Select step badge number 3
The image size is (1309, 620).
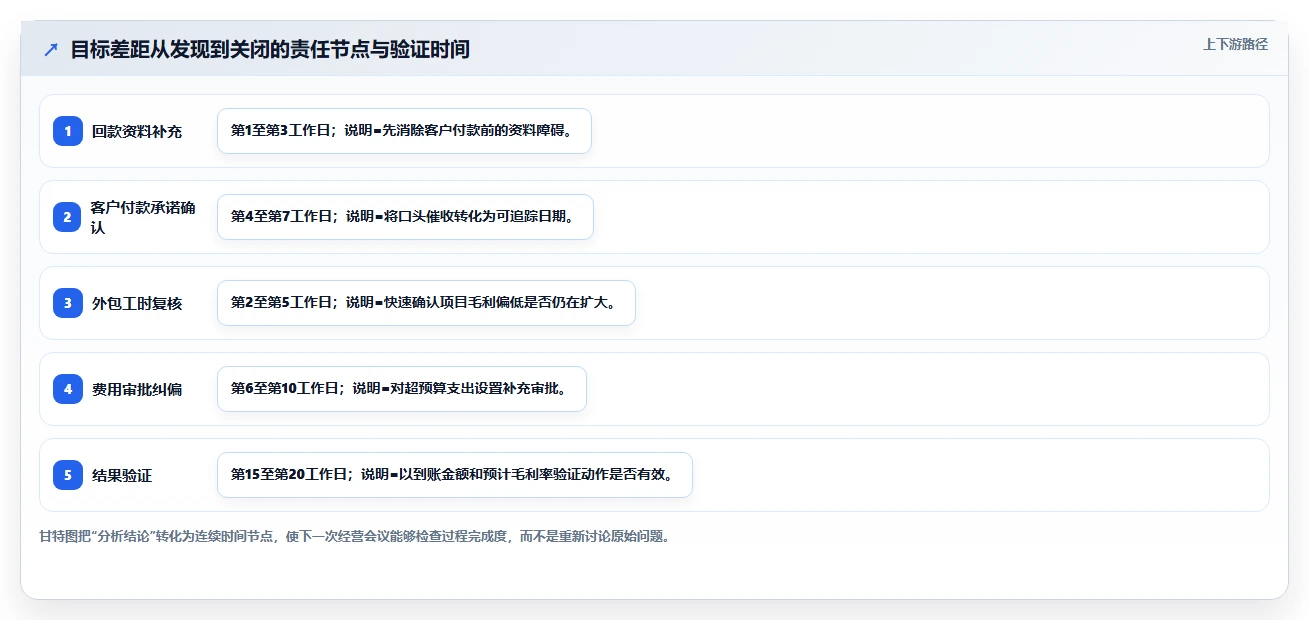[68, 303]
